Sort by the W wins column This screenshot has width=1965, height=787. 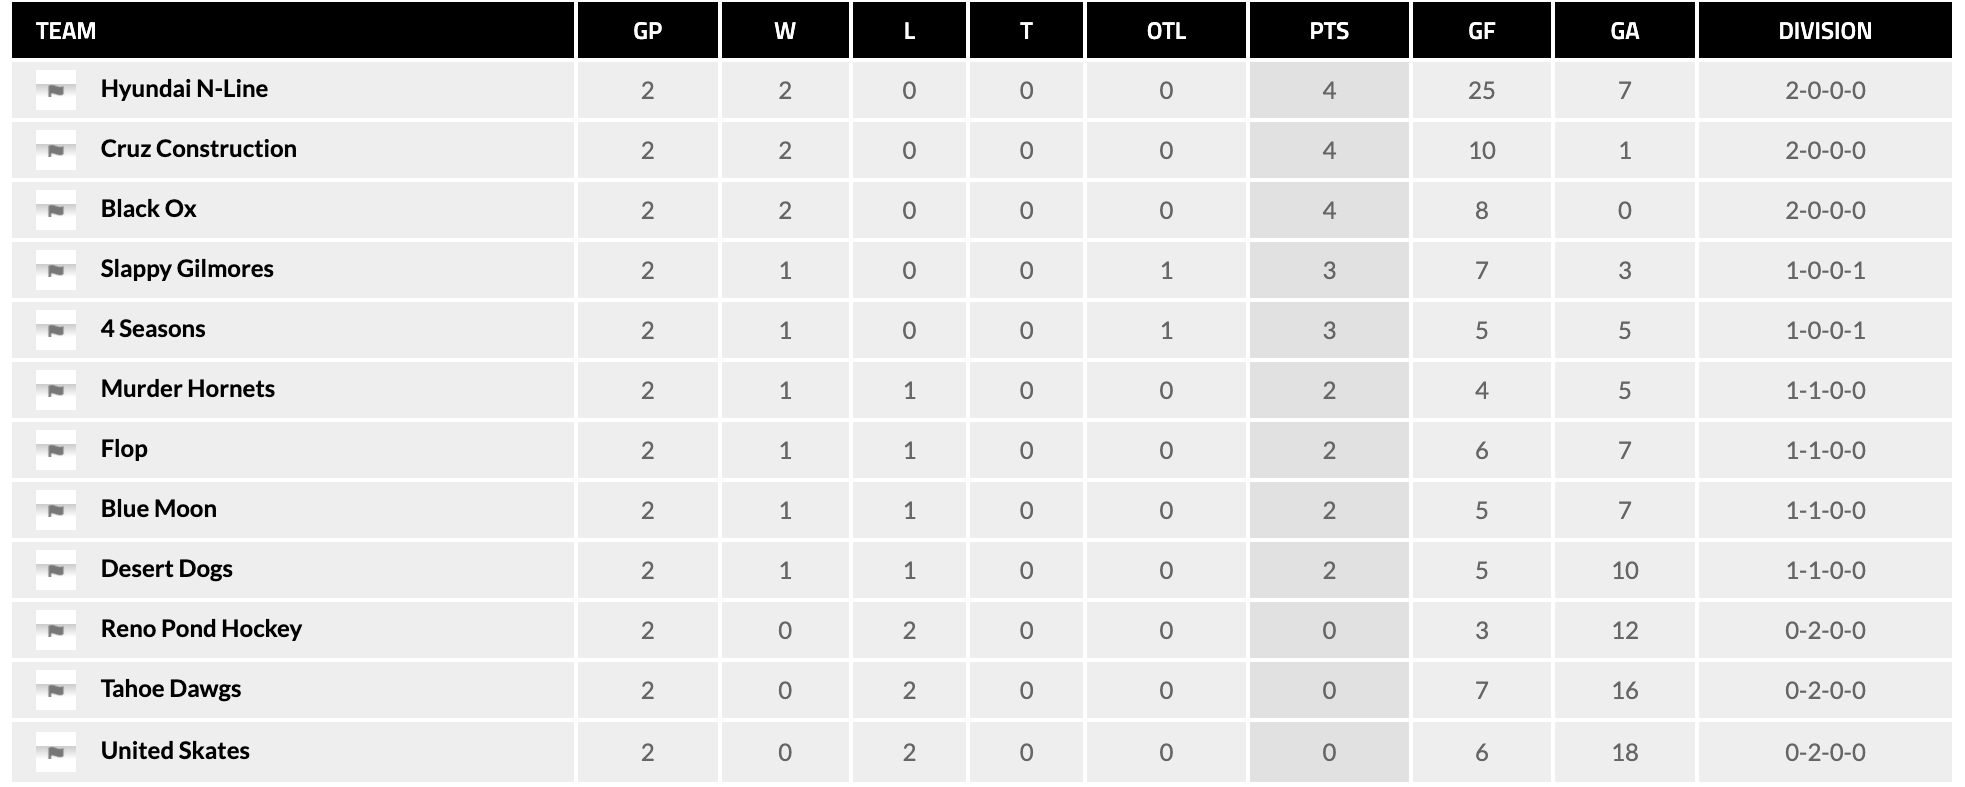click(785, 31)
